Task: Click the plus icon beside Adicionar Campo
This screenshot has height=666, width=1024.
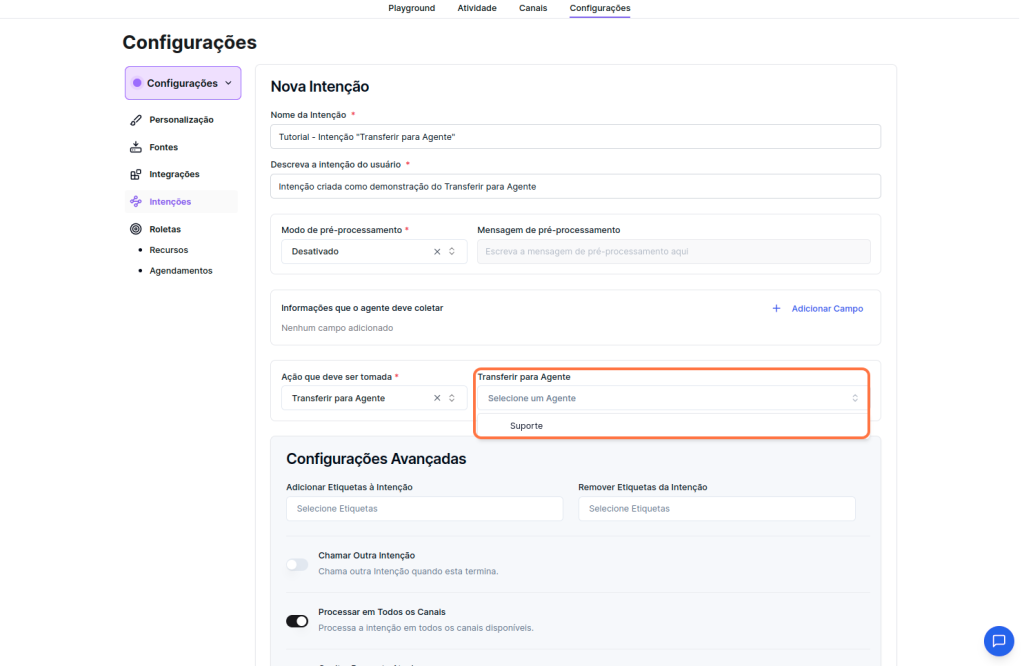Action: coord(776,309)
